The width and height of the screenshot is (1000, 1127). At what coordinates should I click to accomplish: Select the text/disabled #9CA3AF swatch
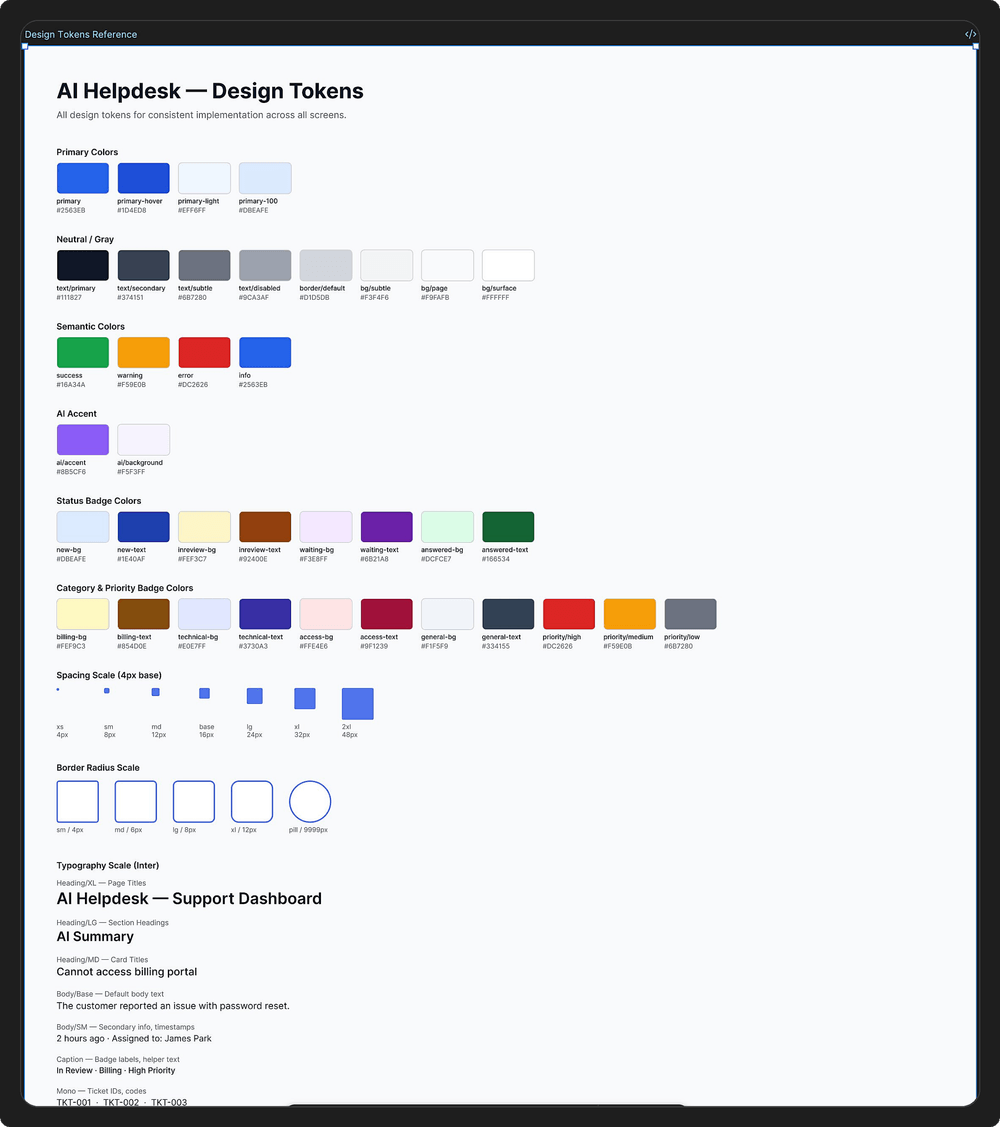click(x=265, y=265)
